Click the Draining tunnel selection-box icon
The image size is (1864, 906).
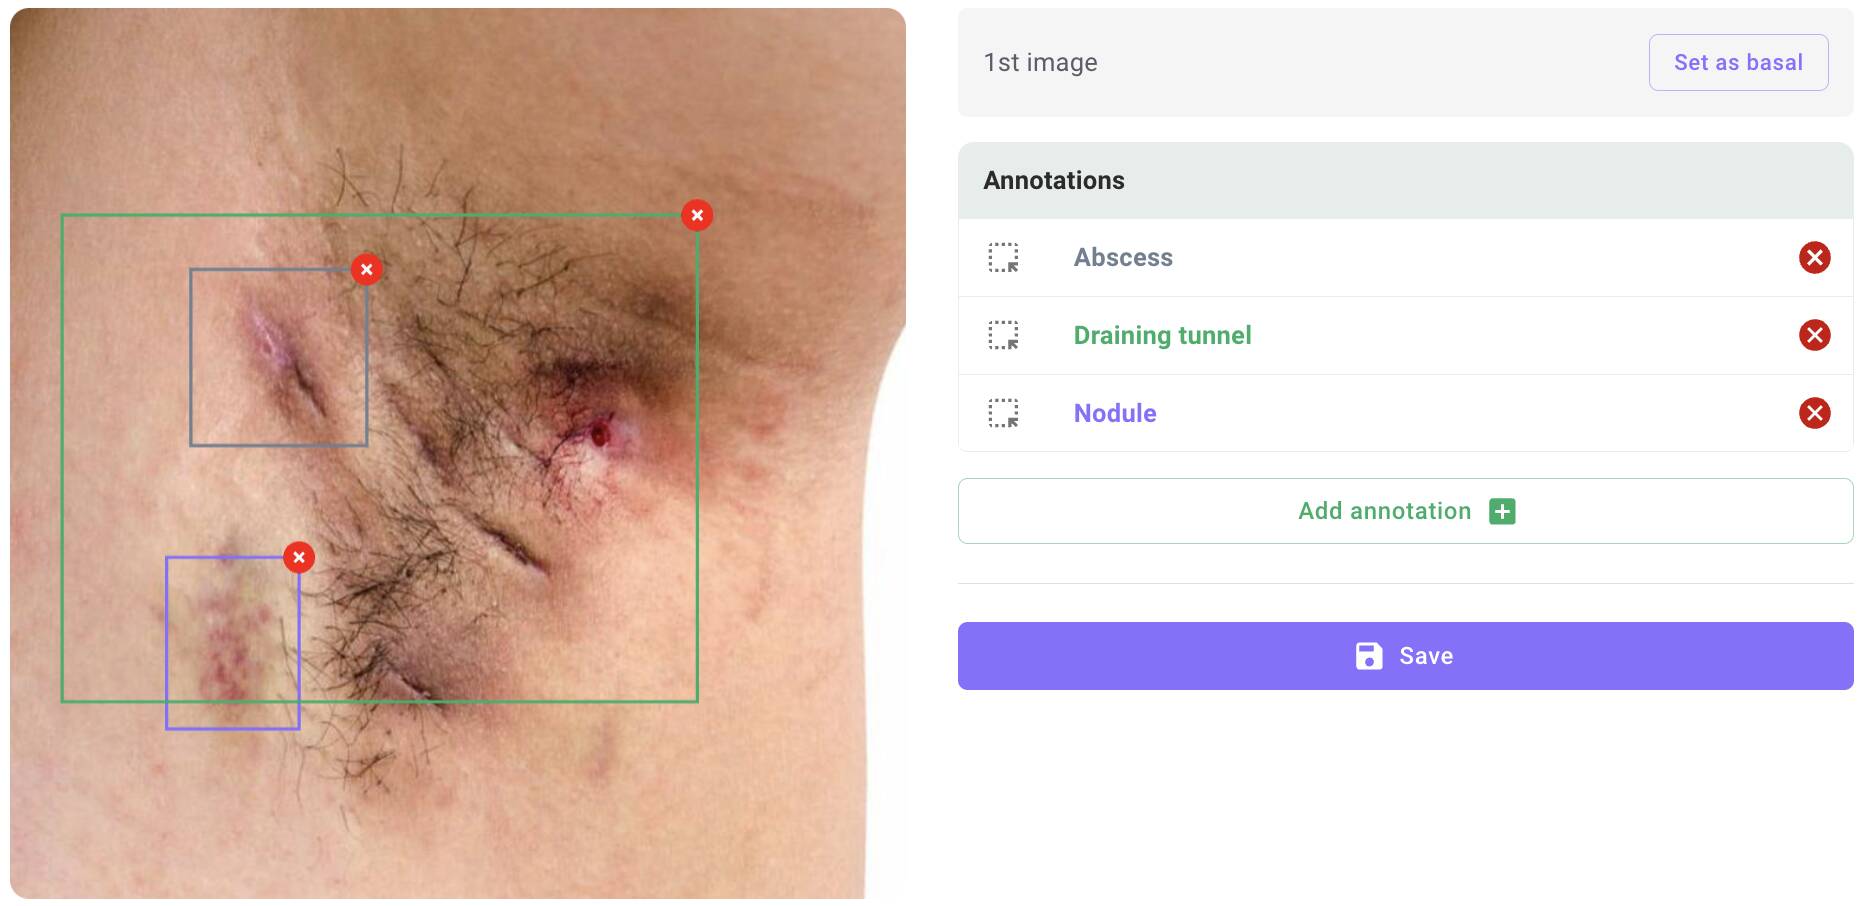coord(1003,335)
